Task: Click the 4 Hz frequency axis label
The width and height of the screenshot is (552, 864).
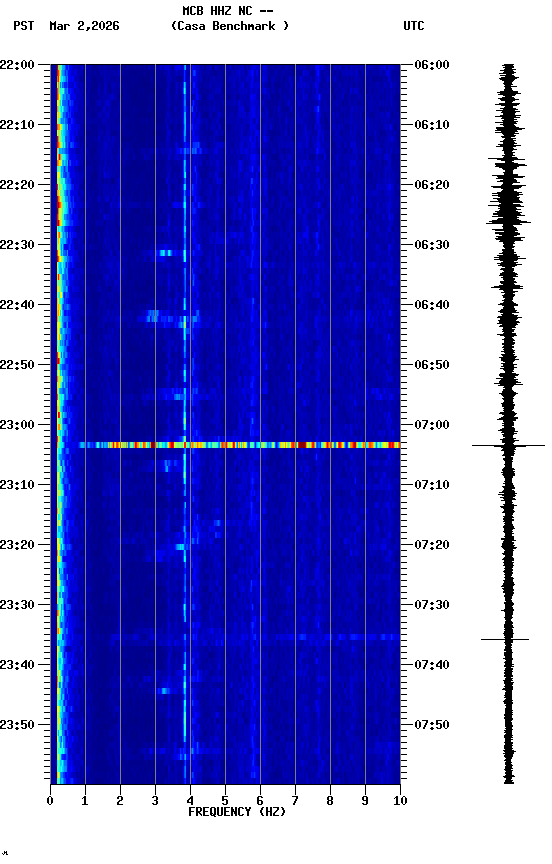Action: click(190, 801)
